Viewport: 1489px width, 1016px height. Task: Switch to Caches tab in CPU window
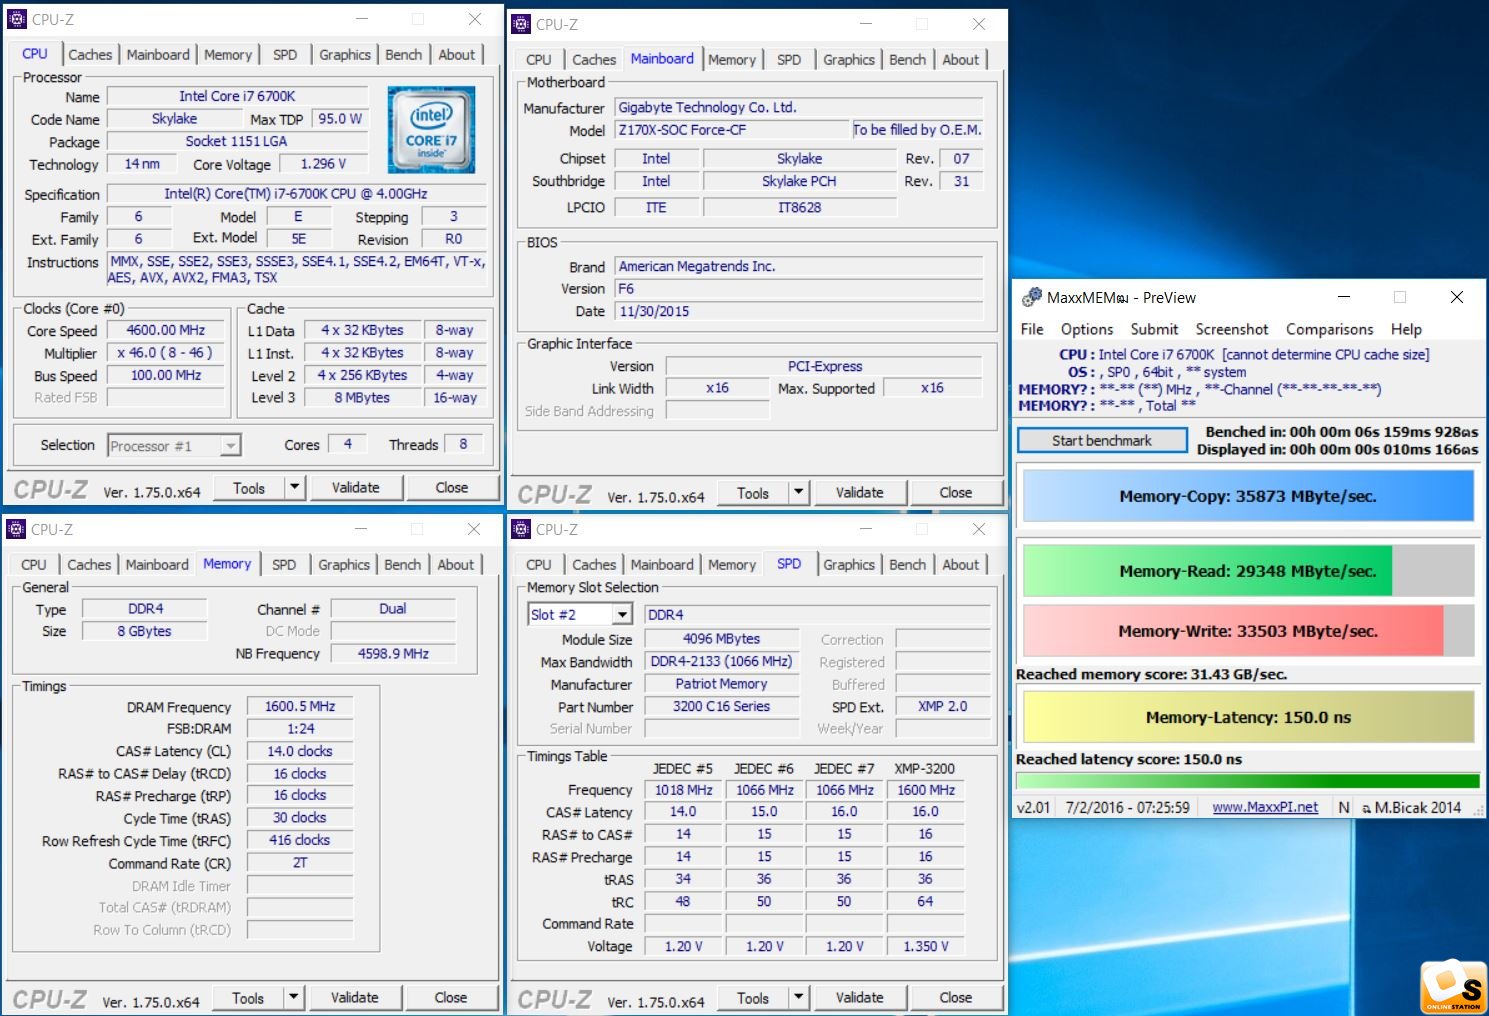click(90, 55)
